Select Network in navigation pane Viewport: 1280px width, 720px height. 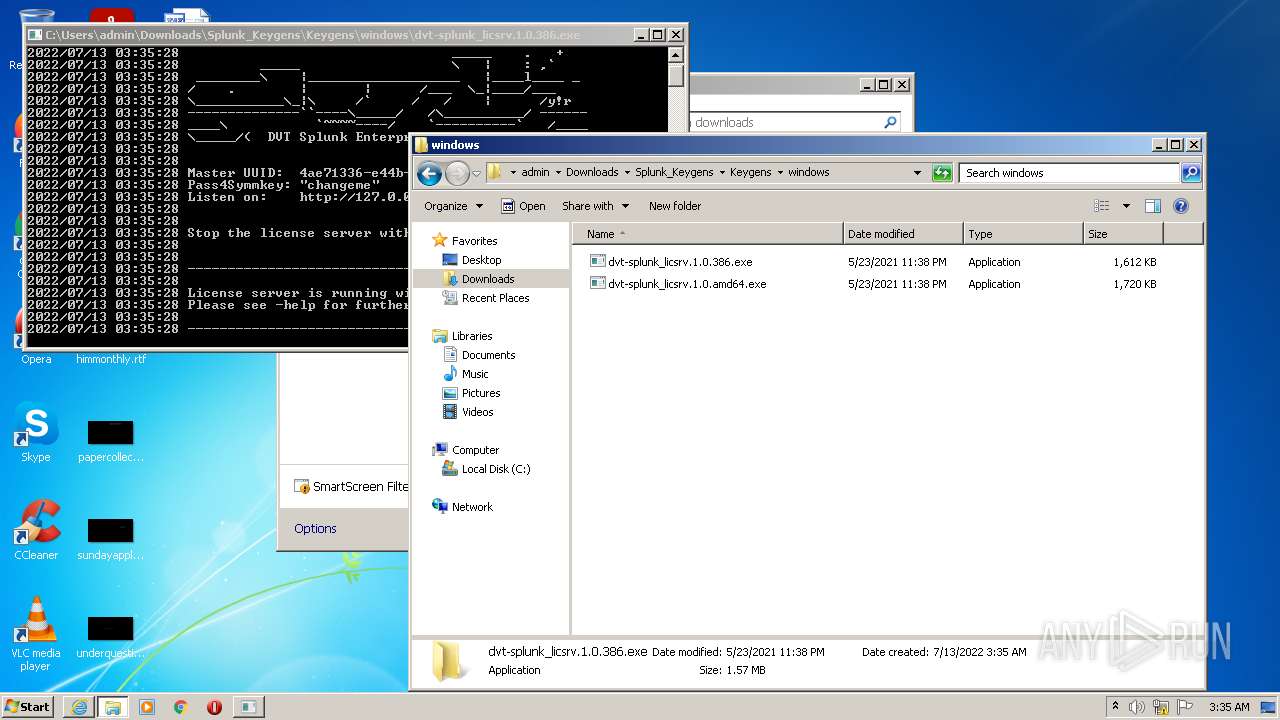pos(472,507)
